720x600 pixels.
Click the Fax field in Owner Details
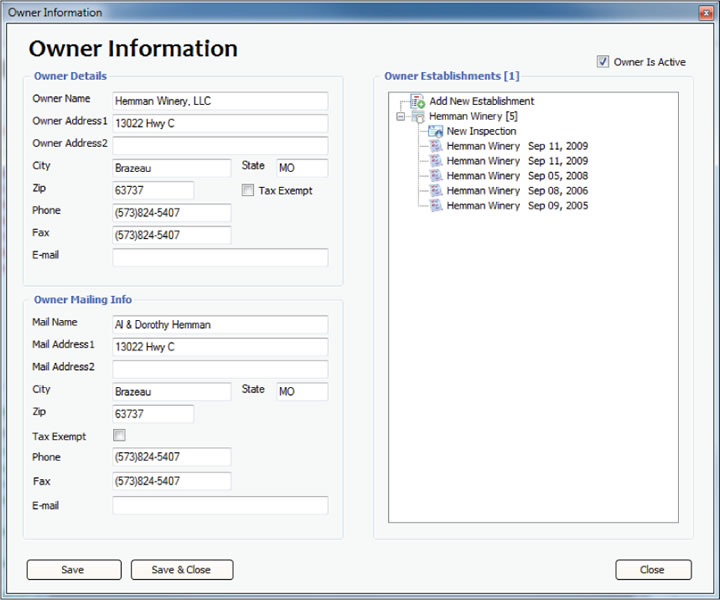(172, 235)
